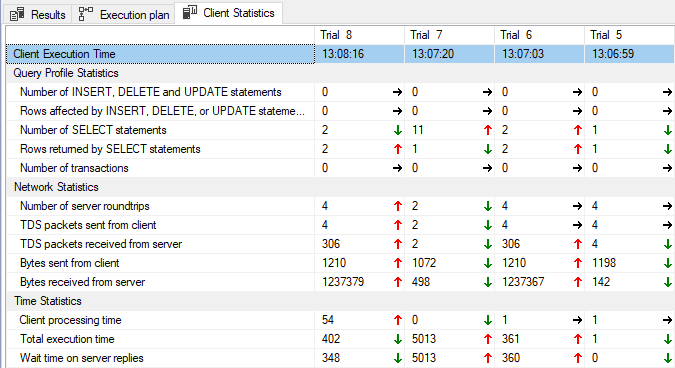Switch to the Execution plan tab
The height and width of the screenshot is (368, 675).
pos(124,14)
